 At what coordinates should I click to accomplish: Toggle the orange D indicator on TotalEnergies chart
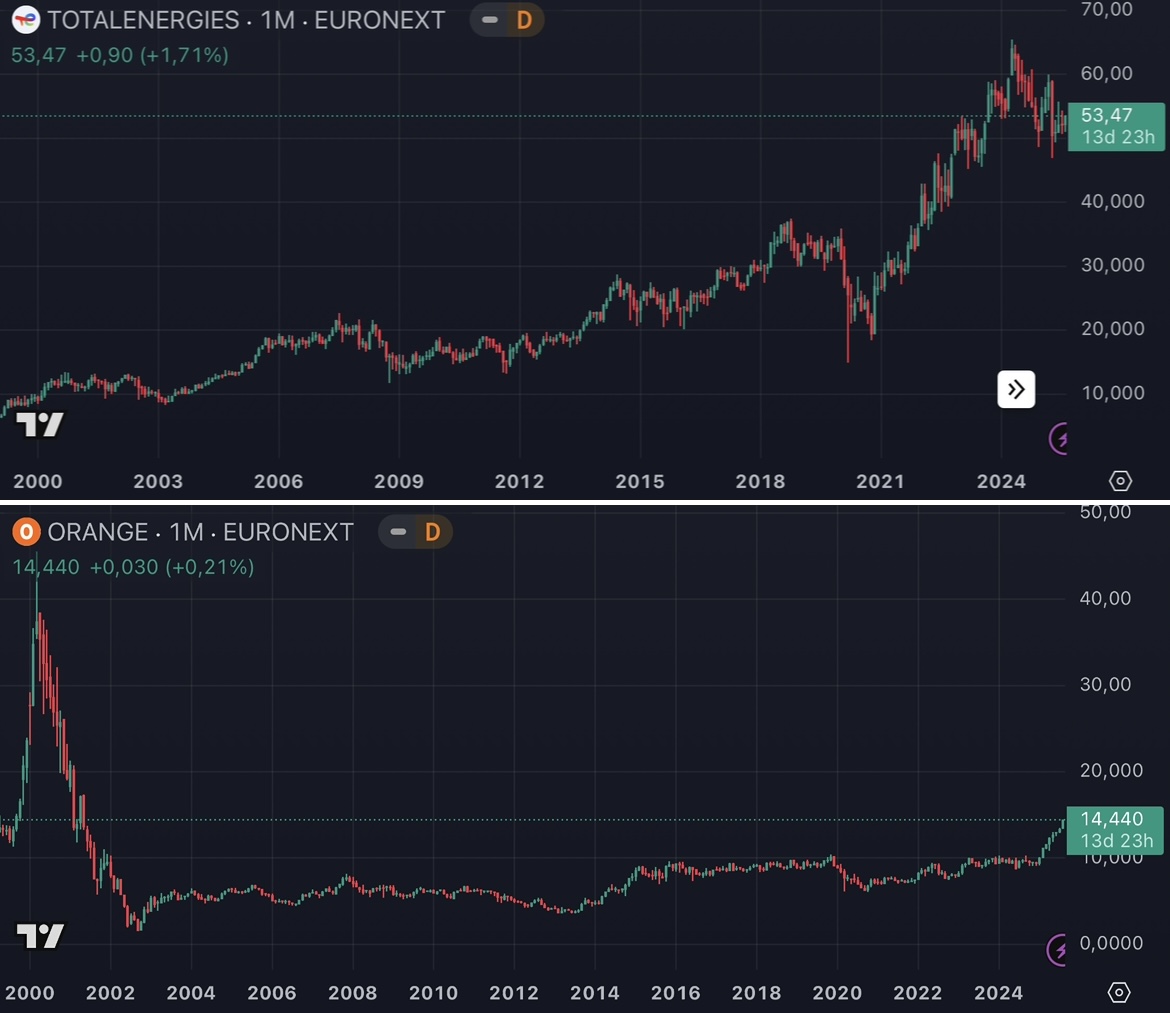tap(524, 20)
